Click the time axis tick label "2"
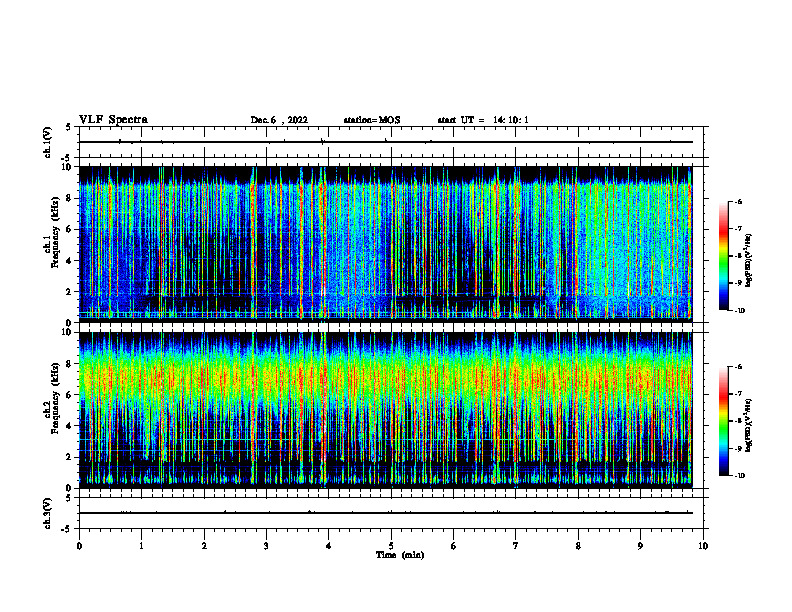 coord(204,546)
